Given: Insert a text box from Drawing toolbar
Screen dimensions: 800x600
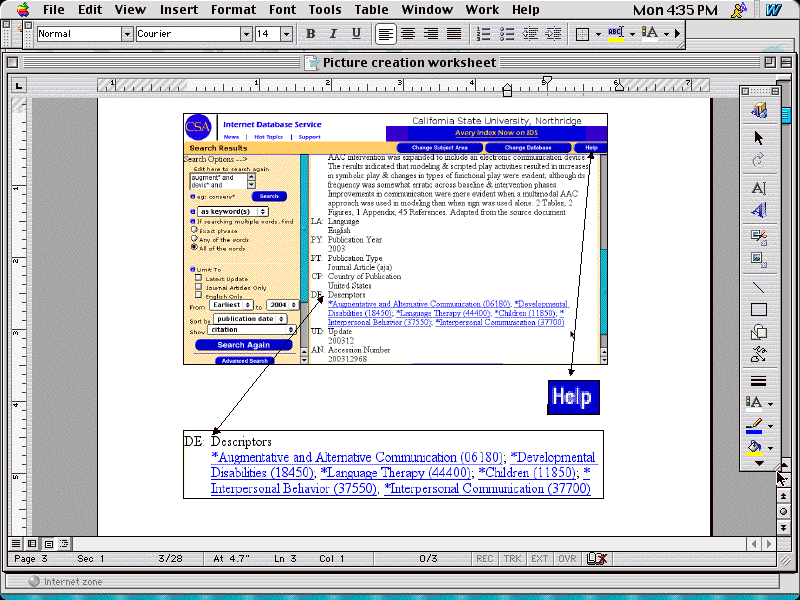Looking at the screenshot, I should coord(759,188).
